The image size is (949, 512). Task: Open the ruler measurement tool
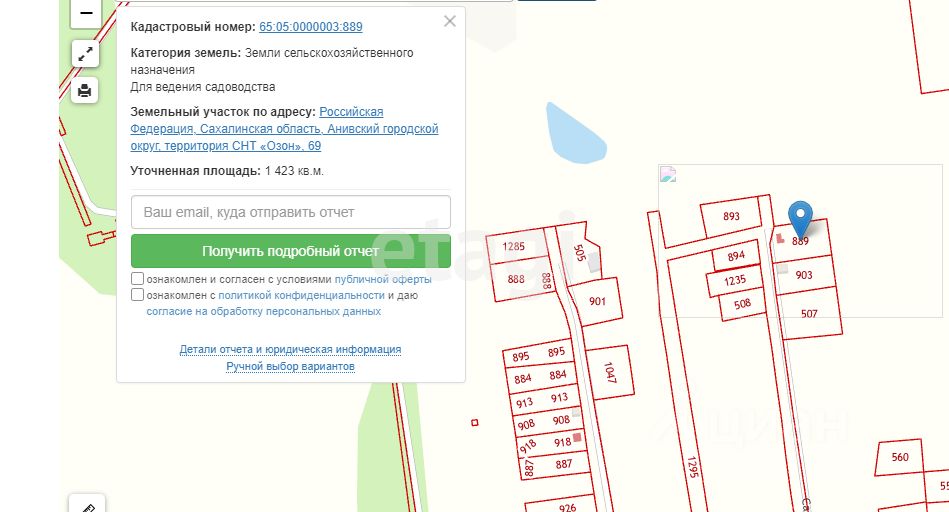(x=87, y=505)
